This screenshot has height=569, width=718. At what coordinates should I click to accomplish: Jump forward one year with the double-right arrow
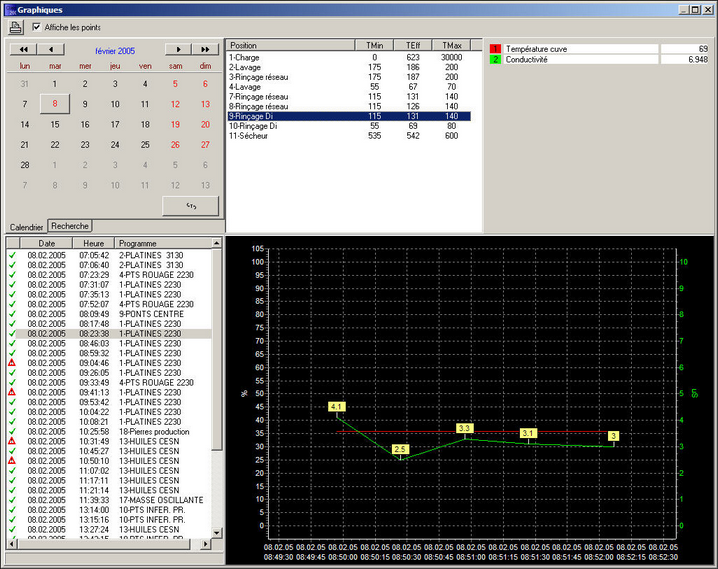tap(206, 49)
